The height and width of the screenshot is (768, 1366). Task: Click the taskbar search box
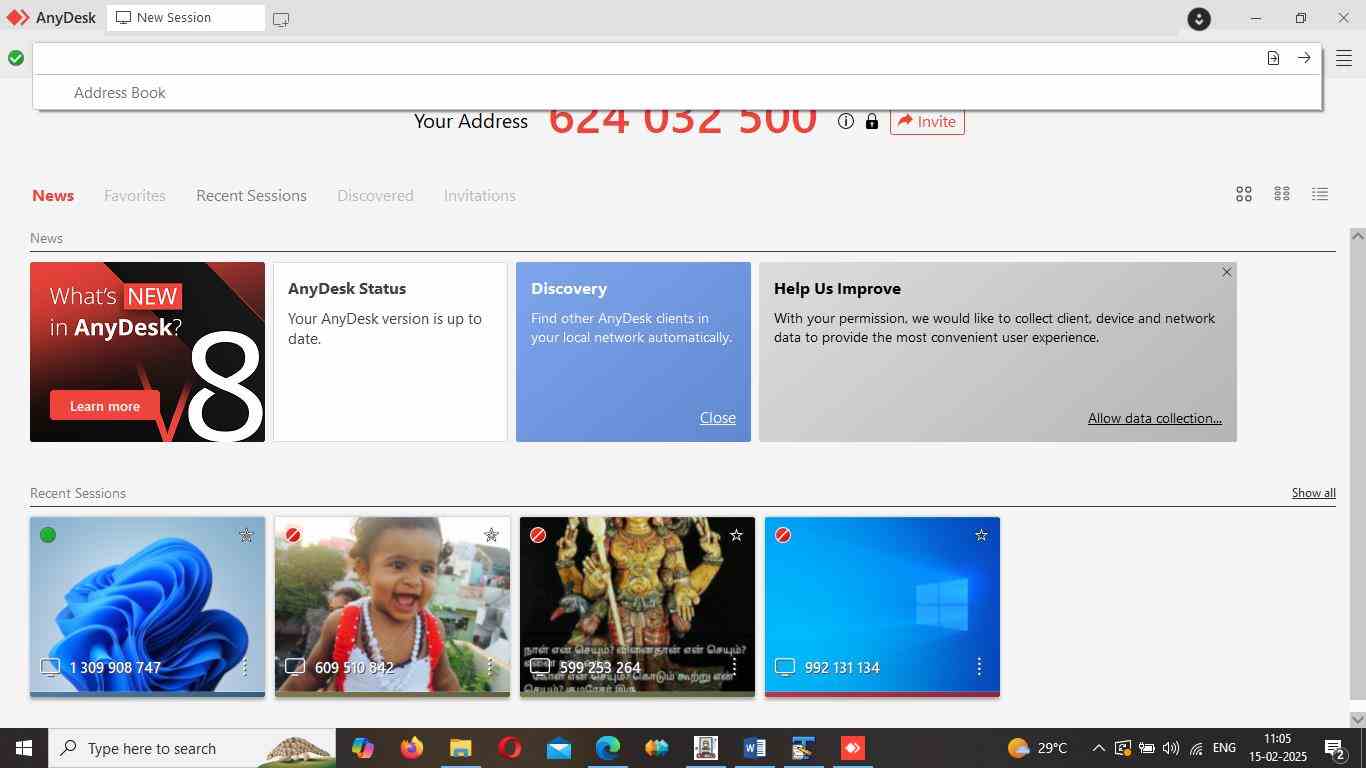click(192, 748)
